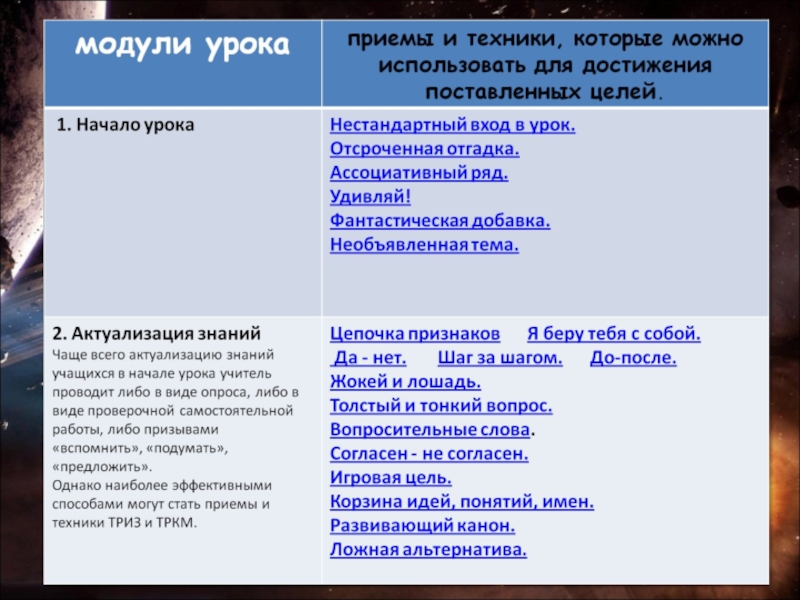
Task: Click the row label '1. Начало урока'
Action: [x=125, y=125]
